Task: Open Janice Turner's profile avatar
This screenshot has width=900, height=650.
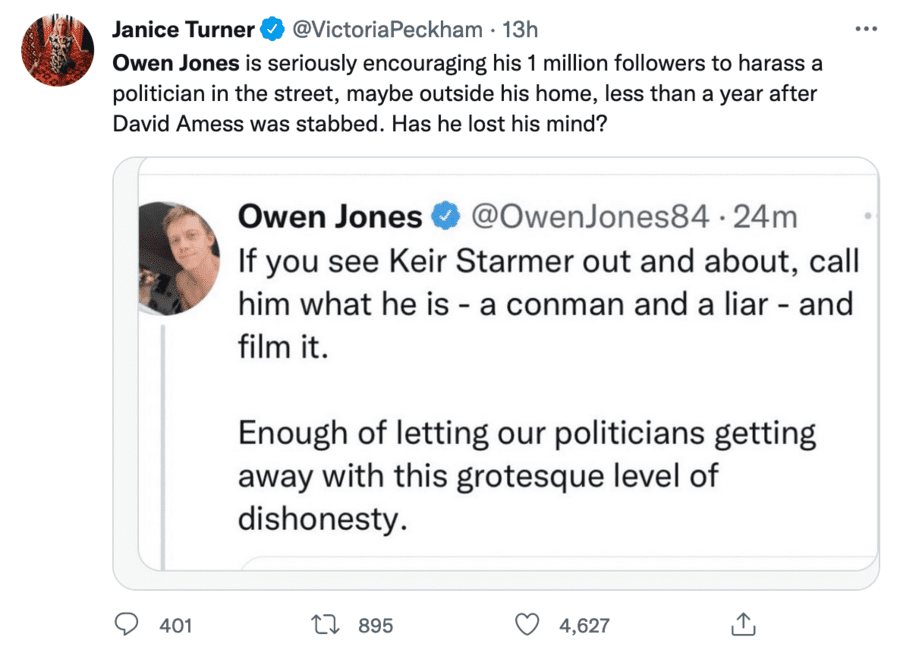Action: [58, 50]
